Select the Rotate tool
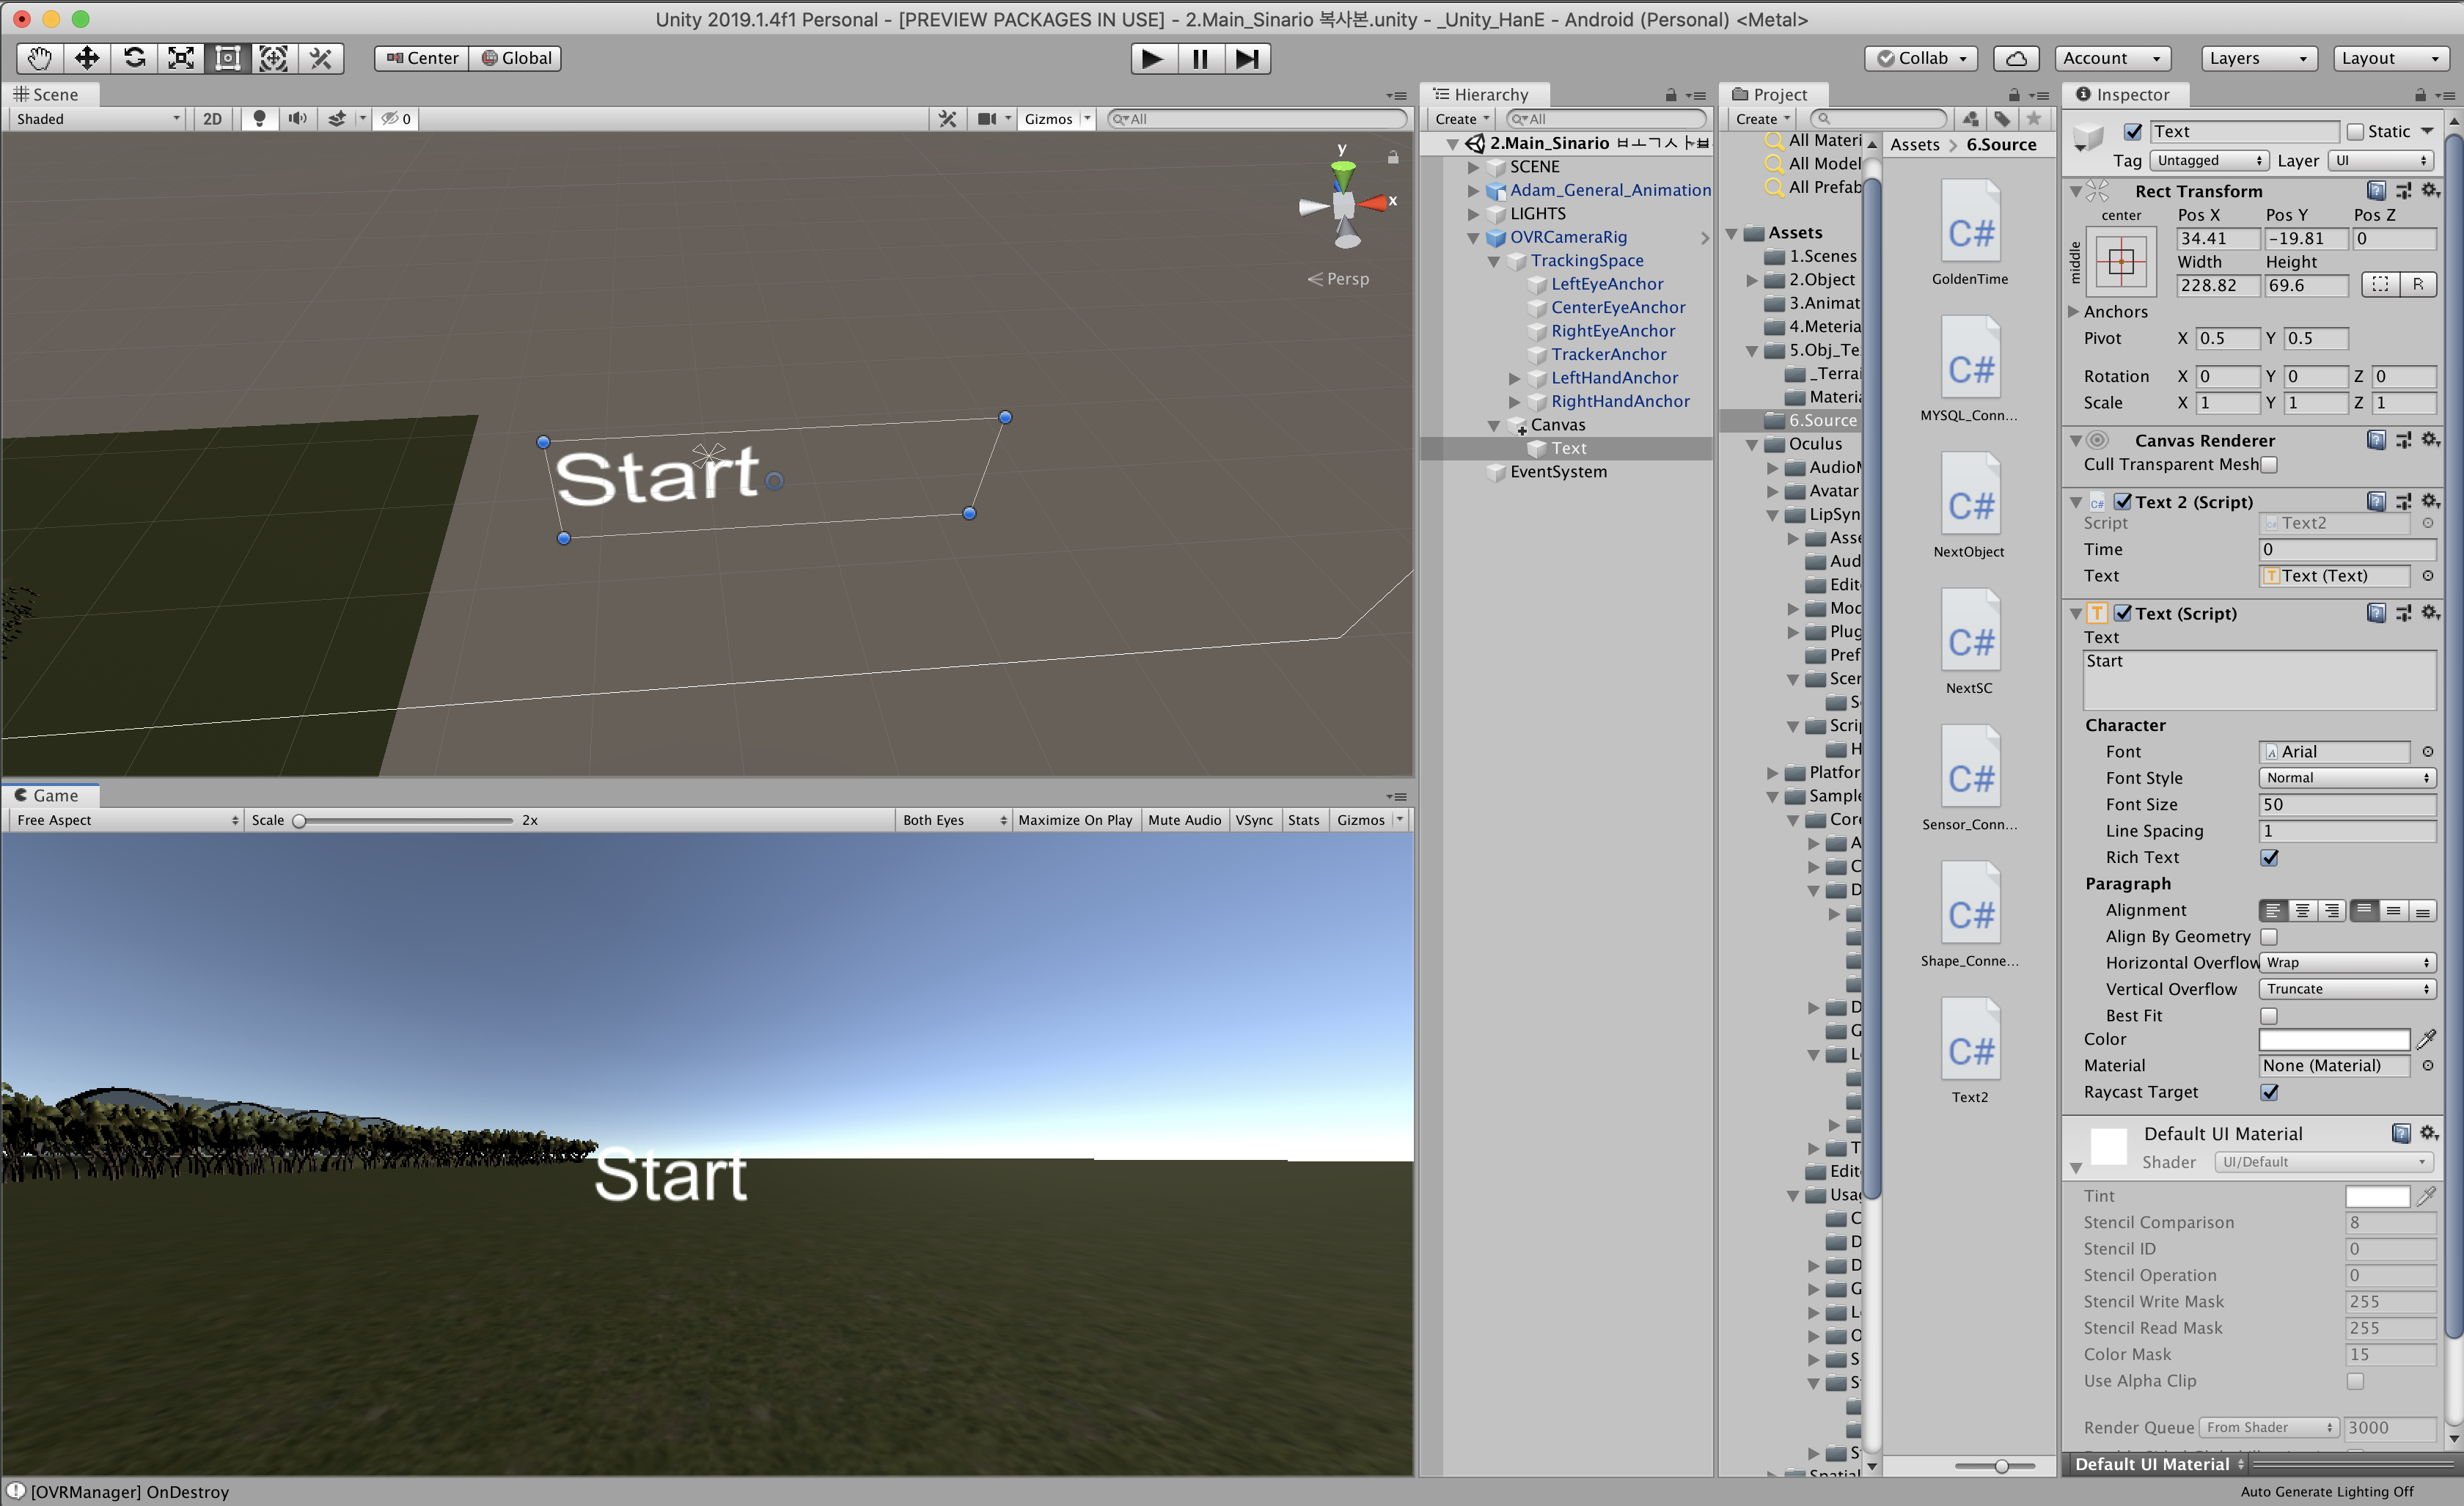The image size is (2464, 1506). pos(134,58)
